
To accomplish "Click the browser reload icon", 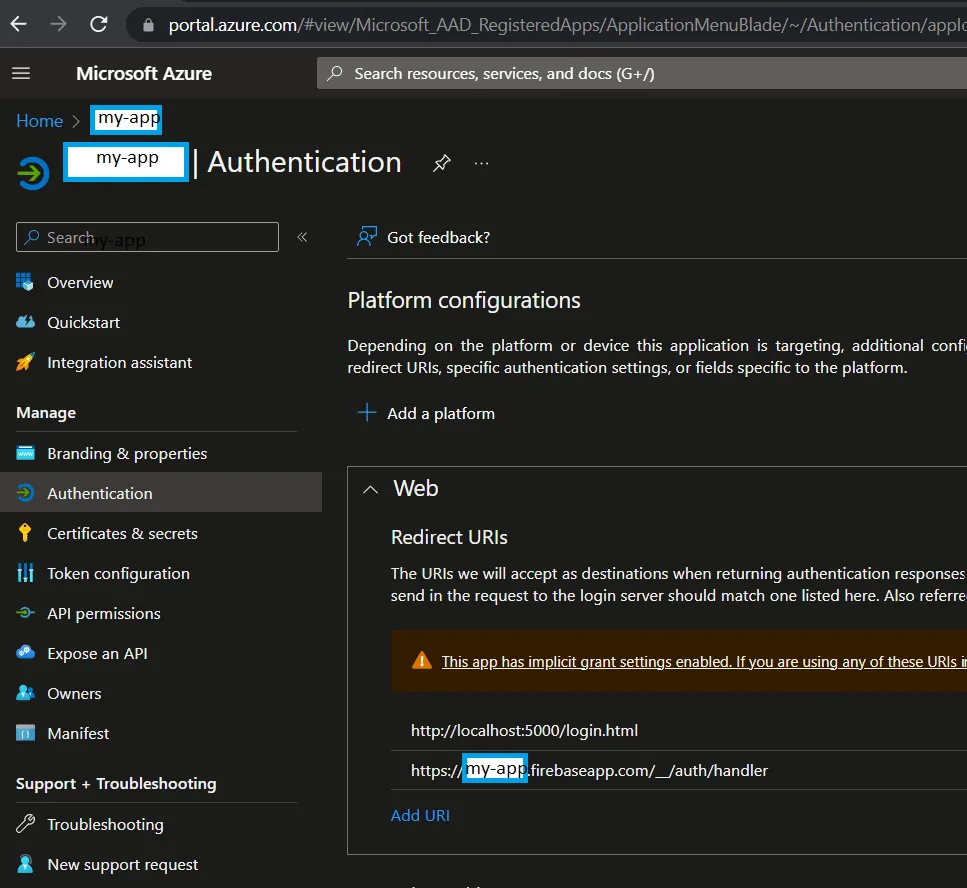I will 98,24.
